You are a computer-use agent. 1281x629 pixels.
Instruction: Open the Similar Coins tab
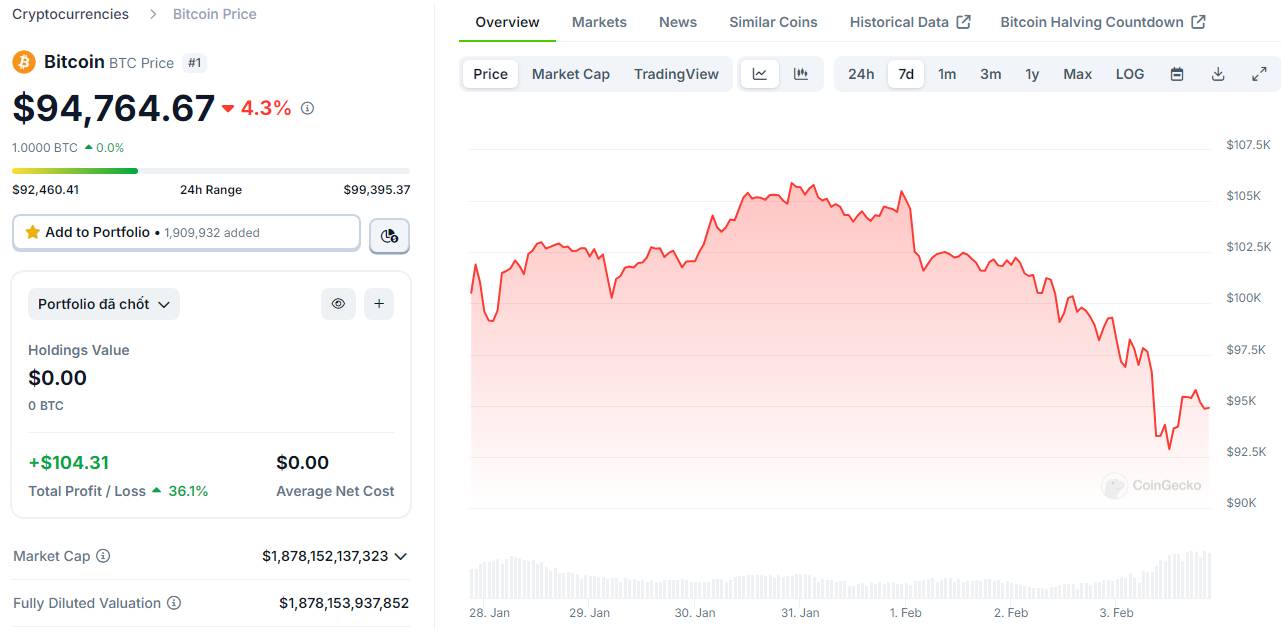tap(773, 22)
